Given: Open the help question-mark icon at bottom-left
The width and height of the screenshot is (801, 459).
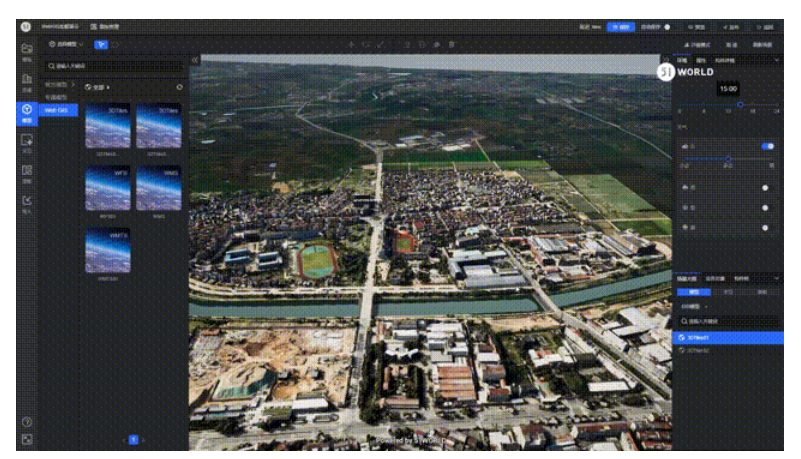Looking at the screenshot, I should click(26, 422).
